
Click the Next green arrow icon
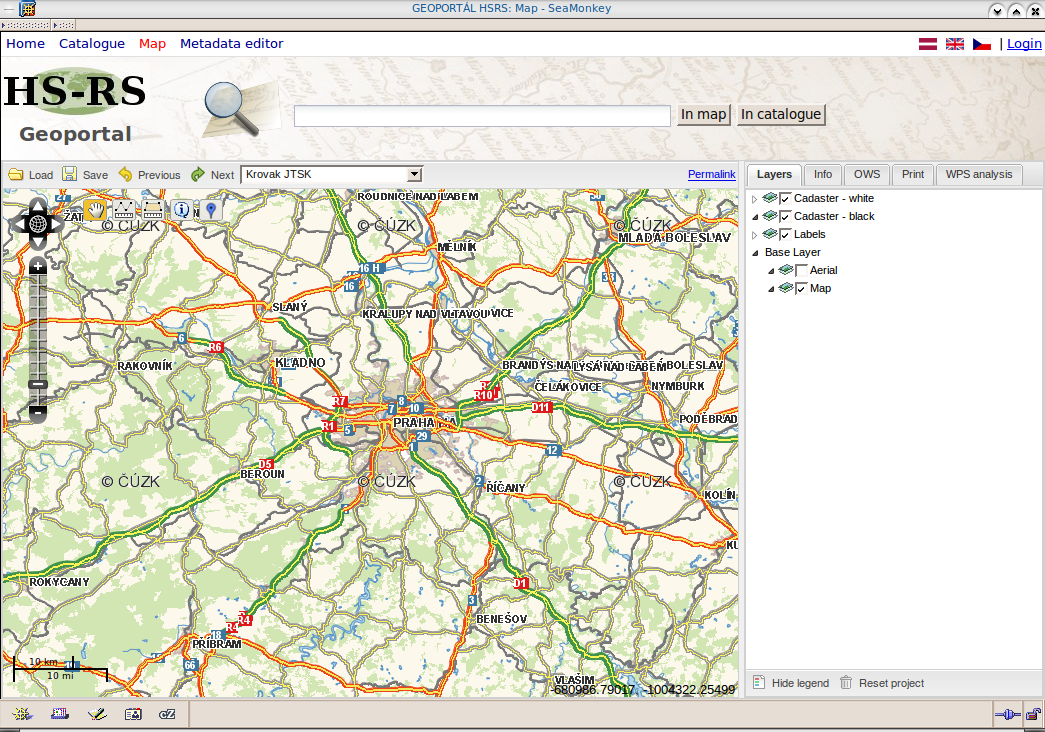coord(198,174)
